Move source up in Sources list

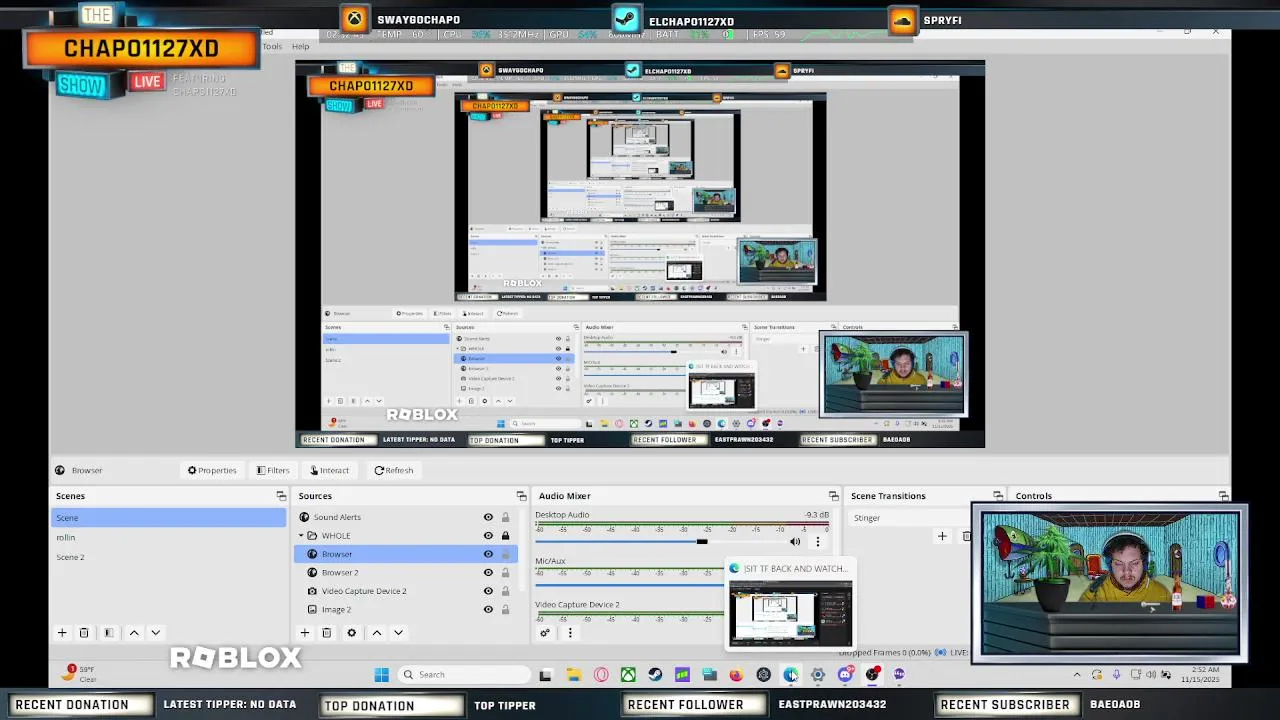(377, 633)
